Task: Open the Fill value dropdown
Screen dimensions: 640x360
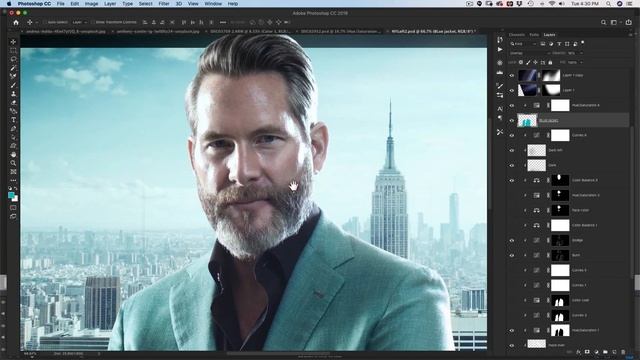Action: coord(581,62)
